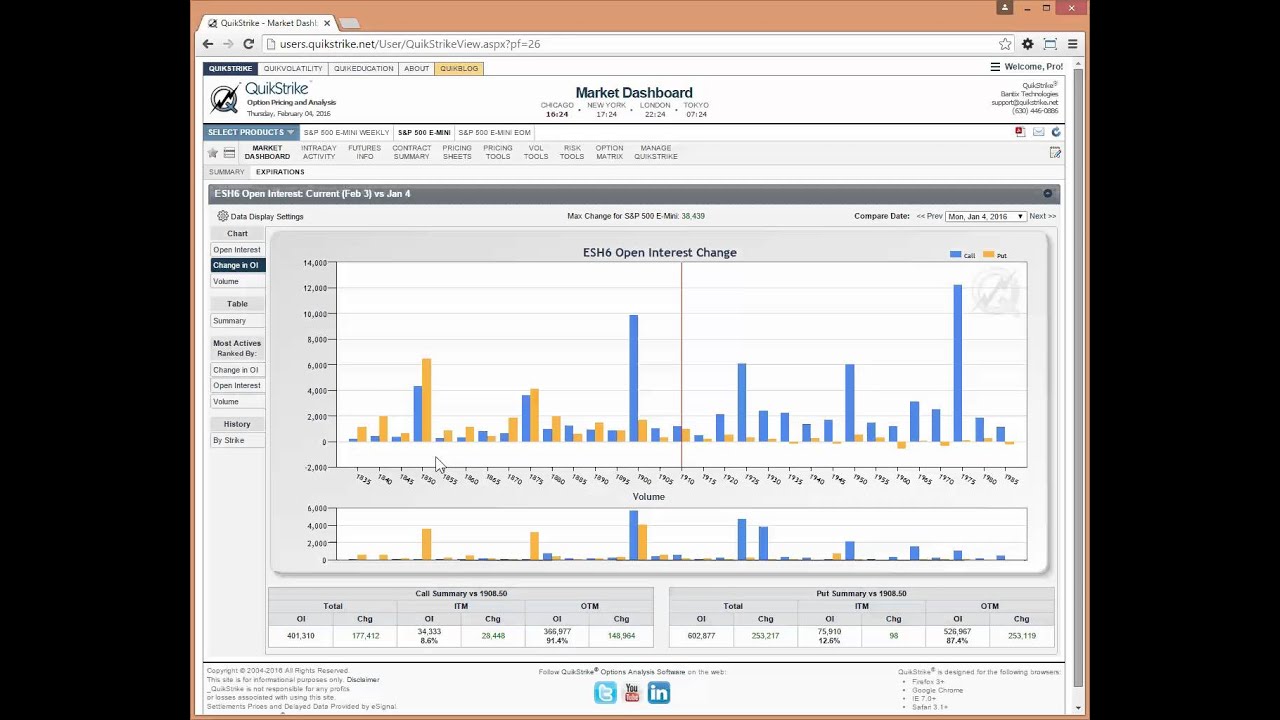1280x720 pixels.
Task: Show the Open Interest chart
Action: click(x=237, y=250)
